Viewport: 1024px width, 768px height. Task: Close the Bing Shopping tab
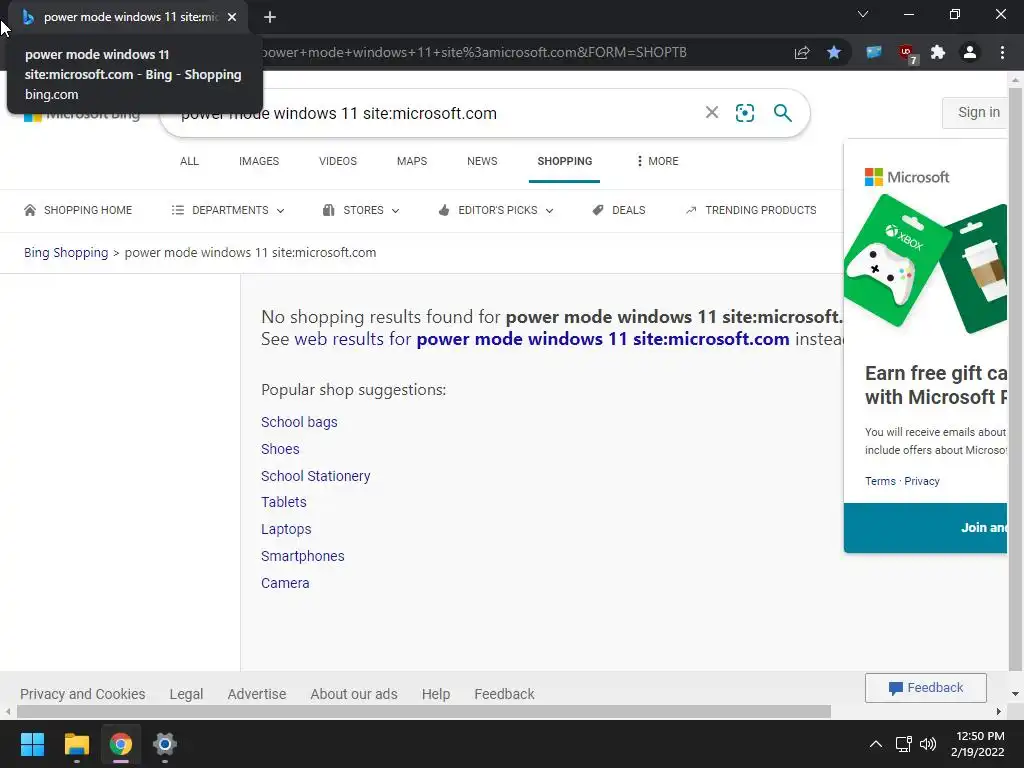click(x=232, y=17)
